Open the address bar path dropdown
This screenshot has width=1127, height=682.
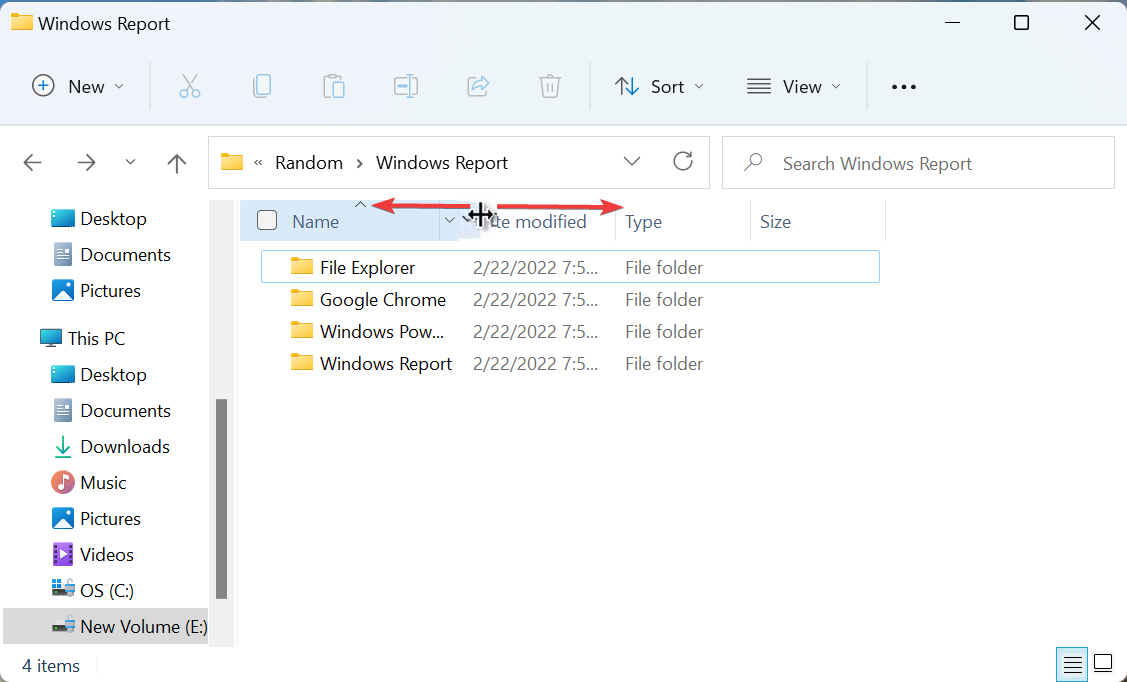point(632,161)
